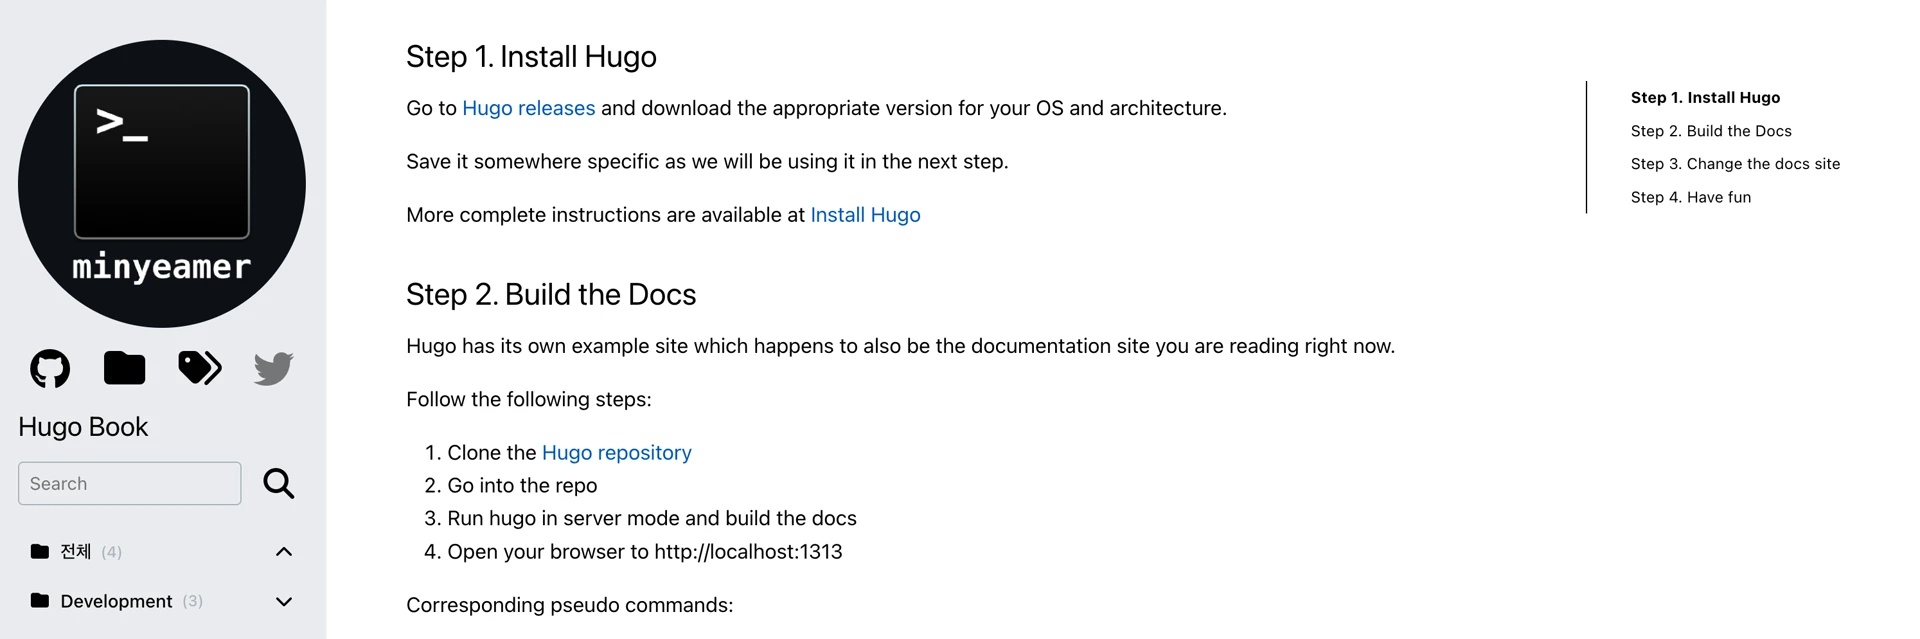This screenshot has width=1920, height=639.
Task: Click the minyeamer terminal avatar
Action: tap(162, 184)
